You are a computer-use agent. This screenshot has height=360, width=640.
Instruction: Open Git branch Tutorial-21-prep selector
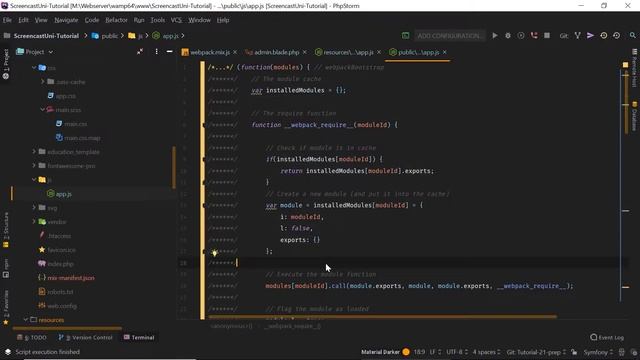pos(536,352)
